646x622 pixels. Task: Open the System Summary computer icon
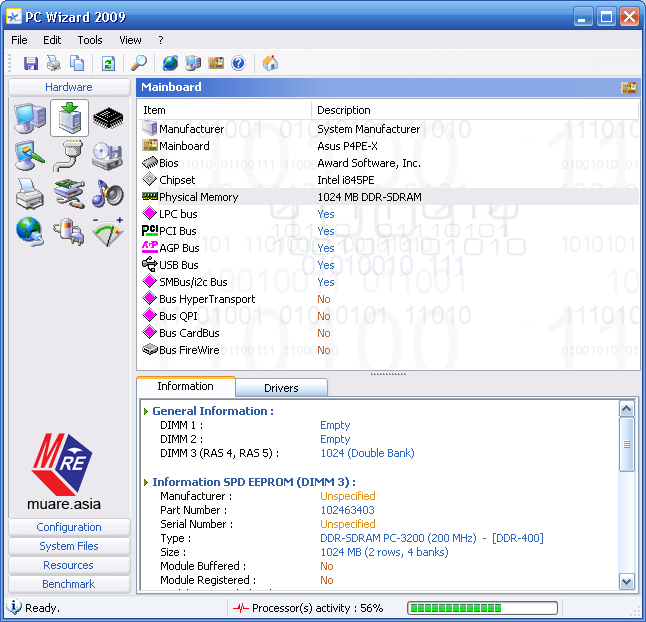[x=30, y=118]
